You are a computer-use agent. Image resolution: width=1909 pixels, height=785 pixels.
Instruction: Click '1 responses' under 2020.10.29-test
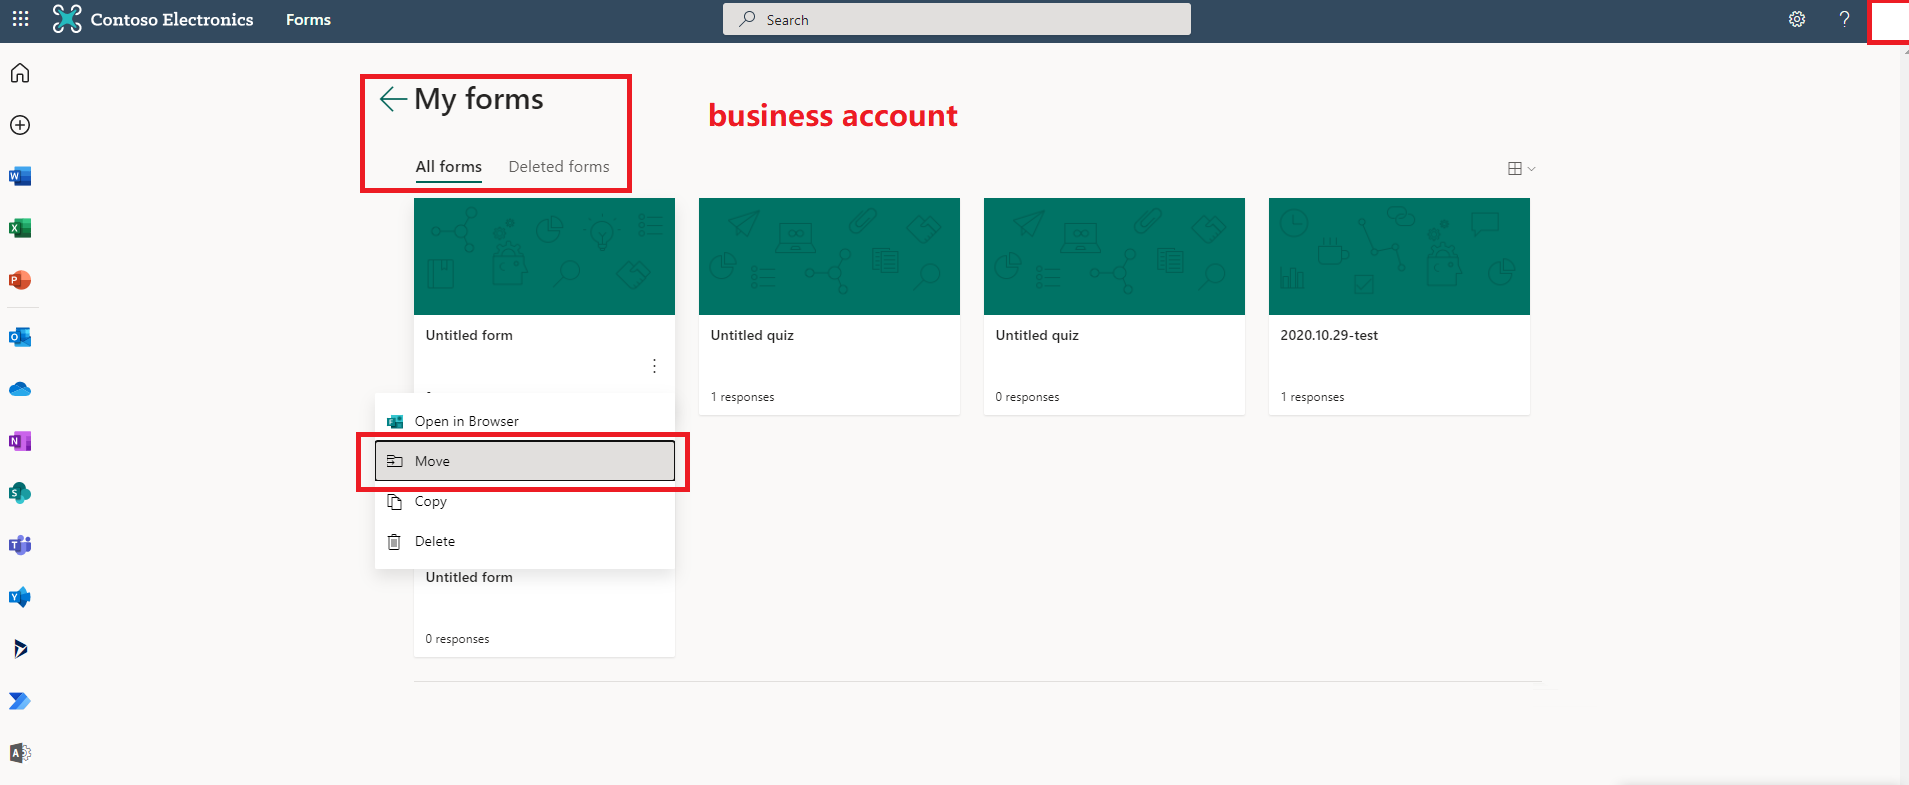pyautogui.click(x=1312, y=397)
